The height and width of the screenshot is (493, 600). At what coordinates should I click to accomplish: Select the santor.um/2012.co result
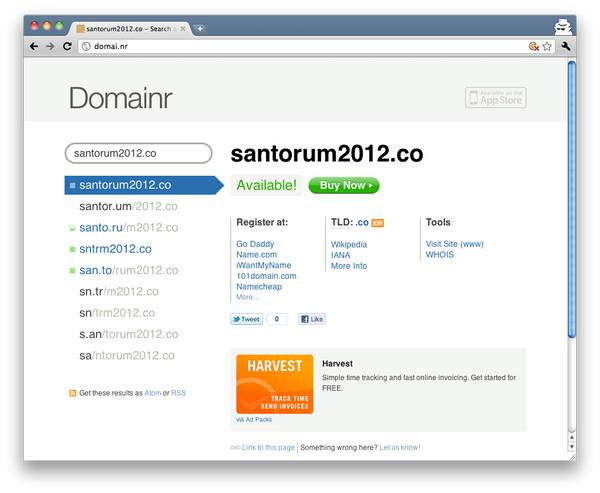click(128, 206)
